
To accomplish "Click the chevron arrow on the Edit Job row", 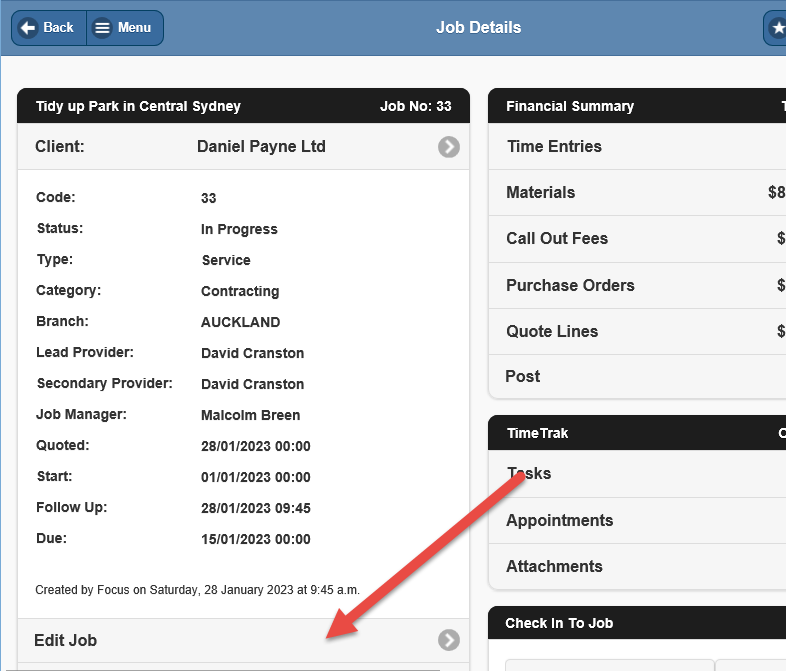I will 449,640.
